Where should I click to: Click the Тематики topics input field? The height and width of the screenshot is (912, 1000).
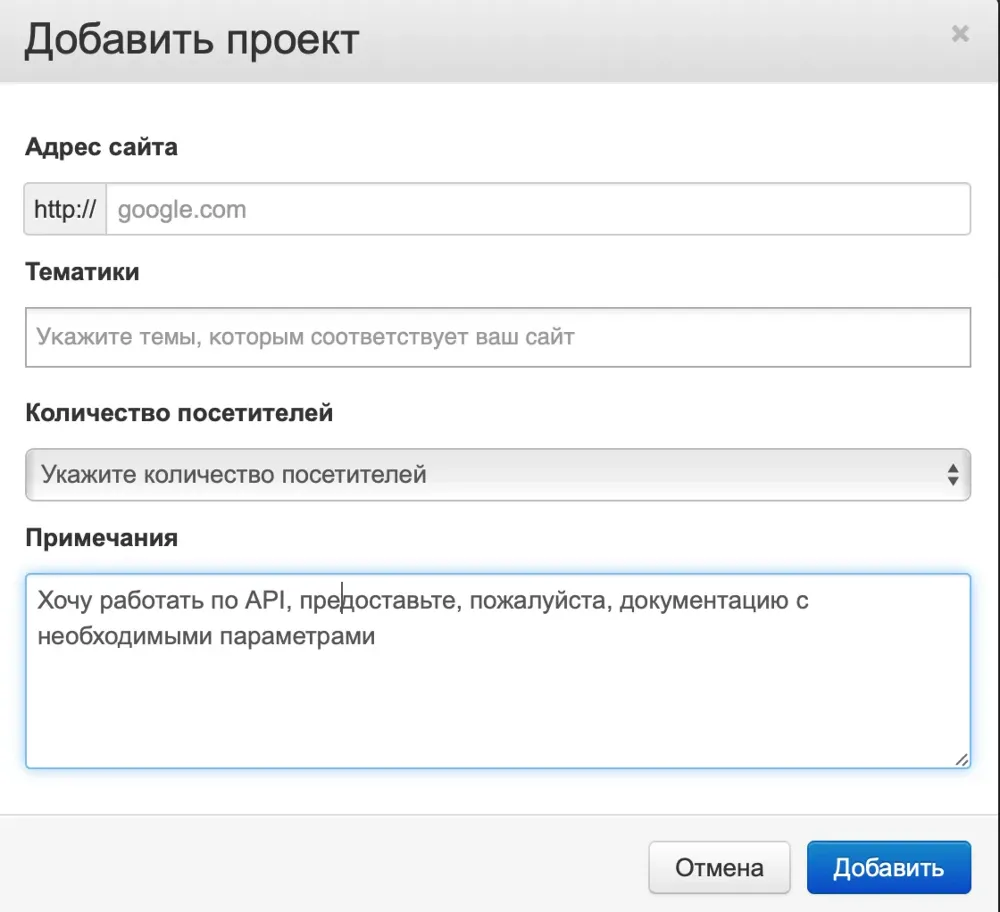tap(498, 337)
